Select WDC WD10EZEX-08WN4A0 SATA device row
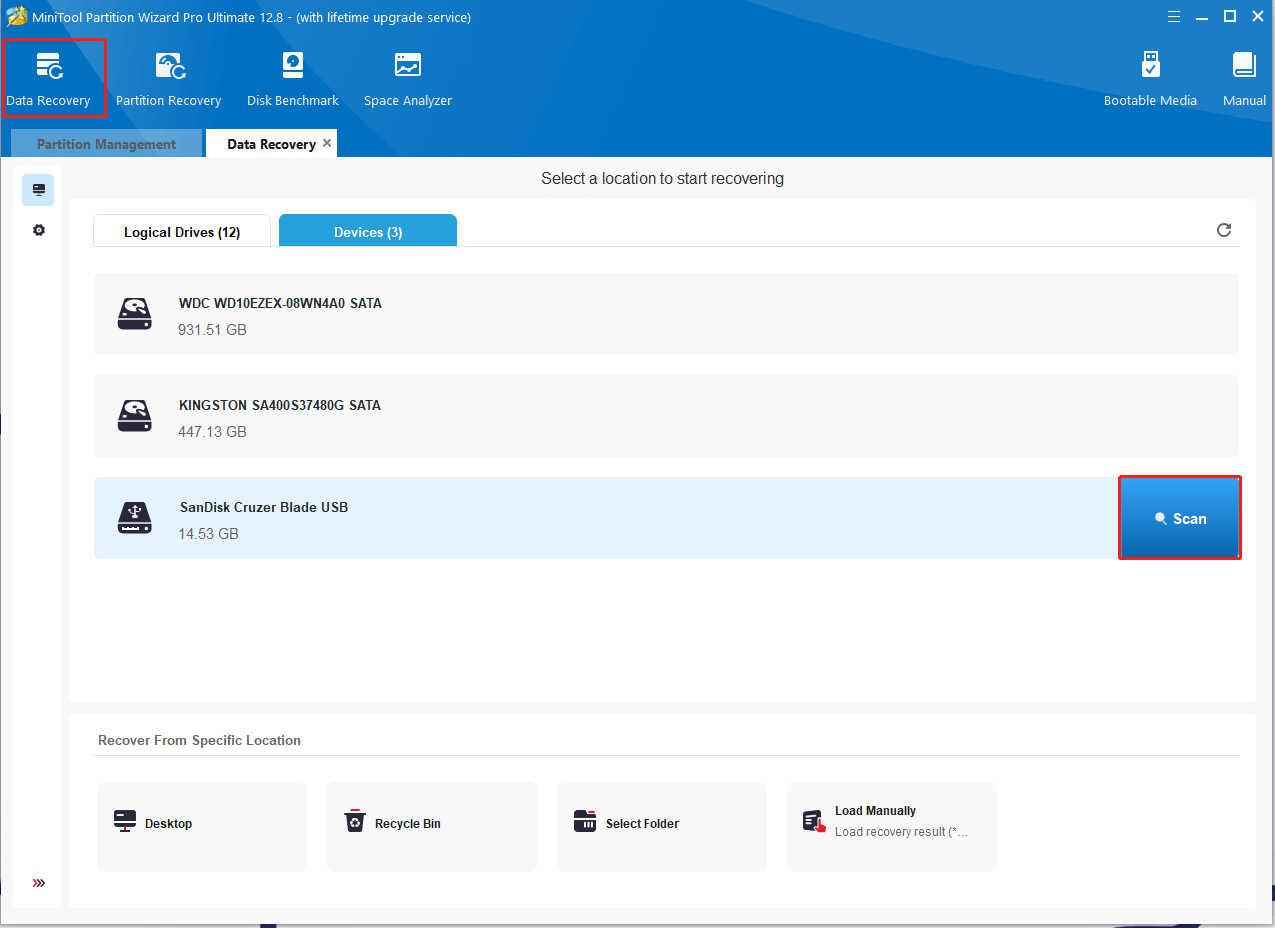The width and height of the screenshot is (1275, 928). click(x=666, y=314)
